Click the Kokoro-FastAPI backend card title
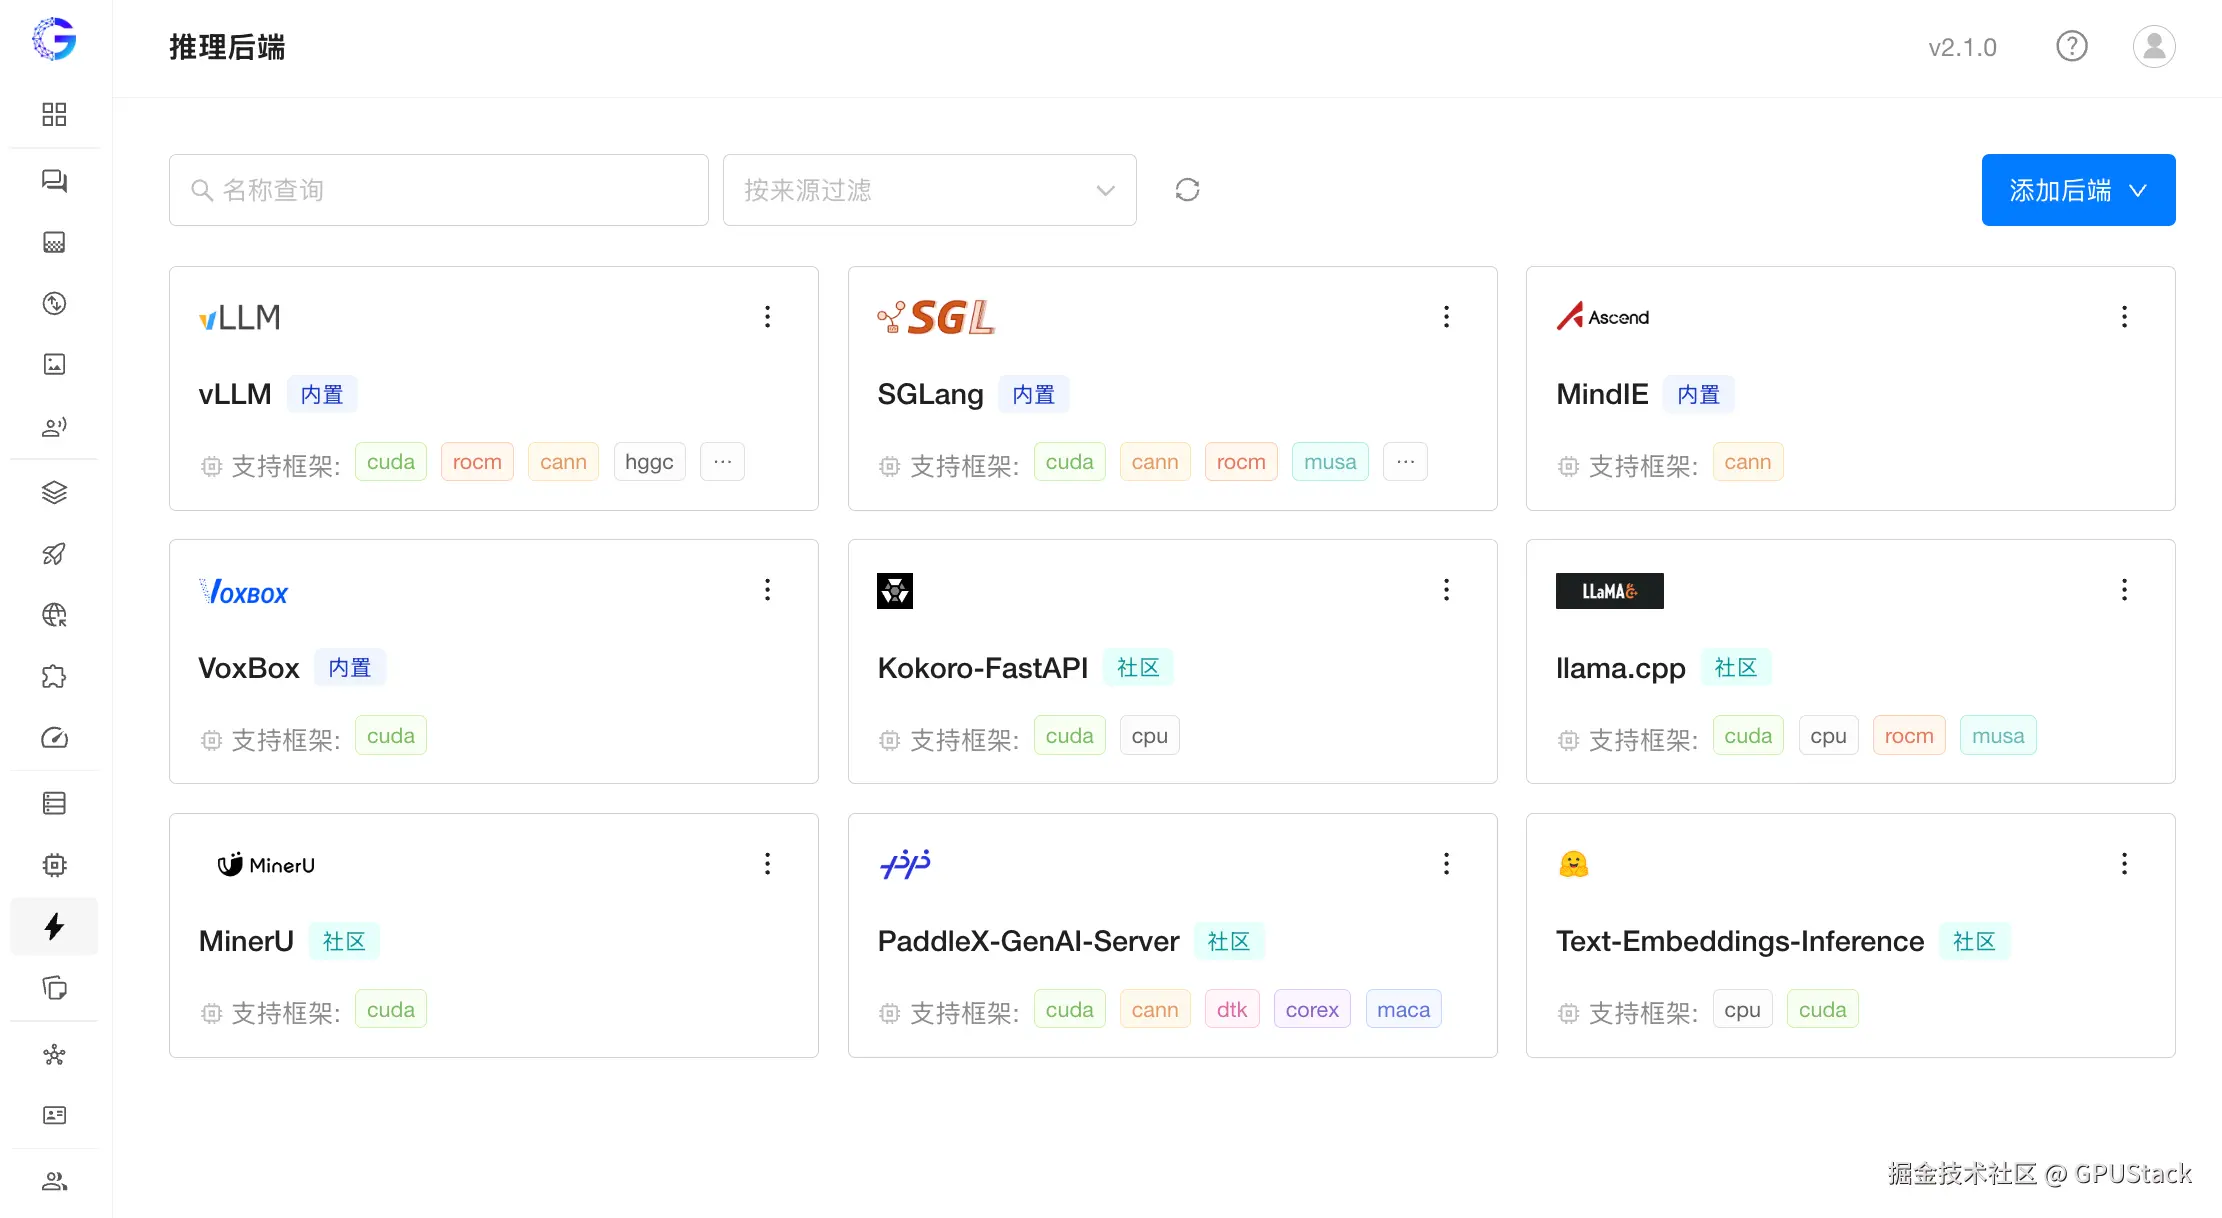 click(982, 668)
